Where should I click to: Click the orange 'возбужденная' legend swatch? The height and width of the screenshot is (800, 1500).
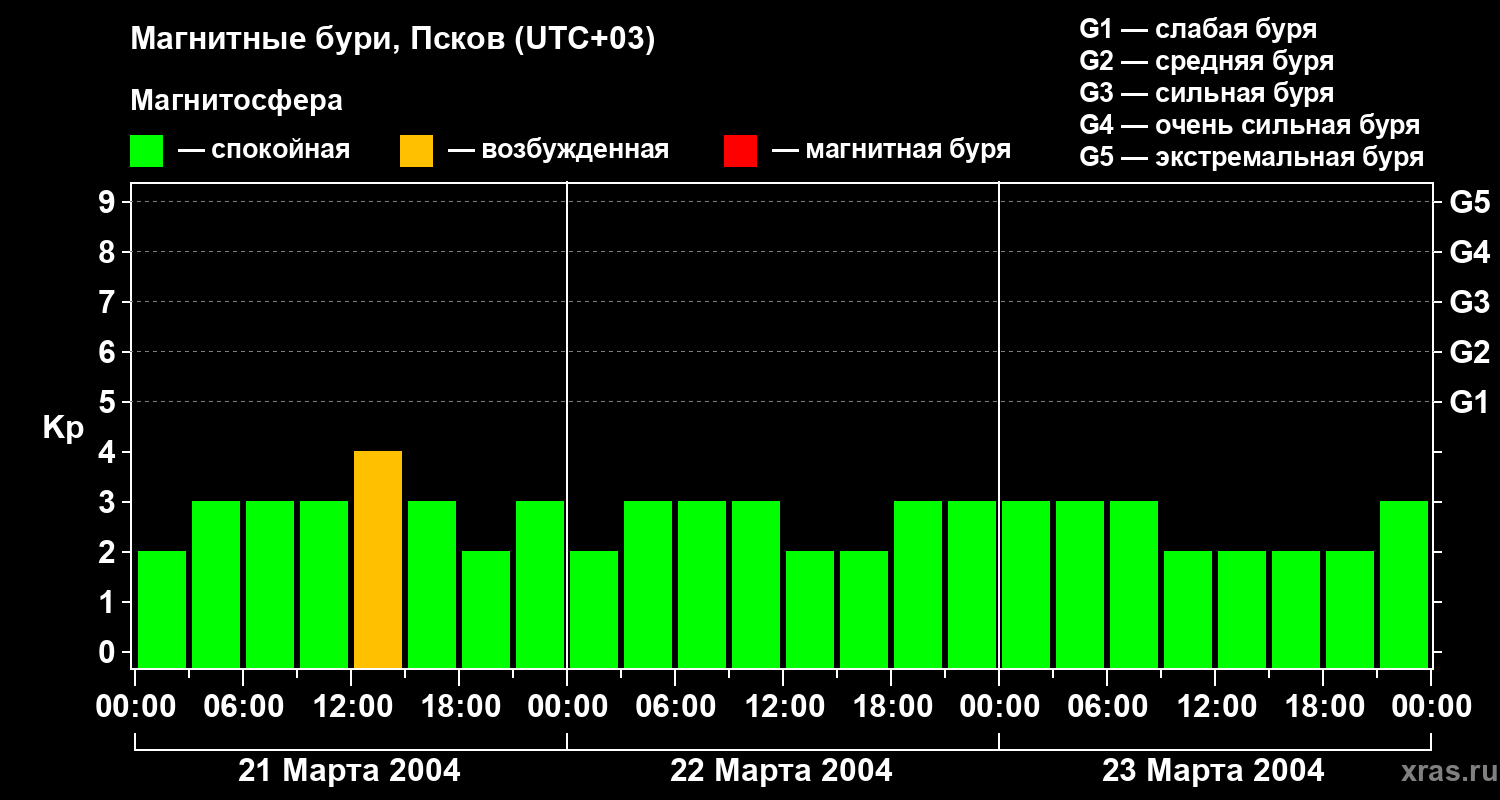tap(416, 151)
